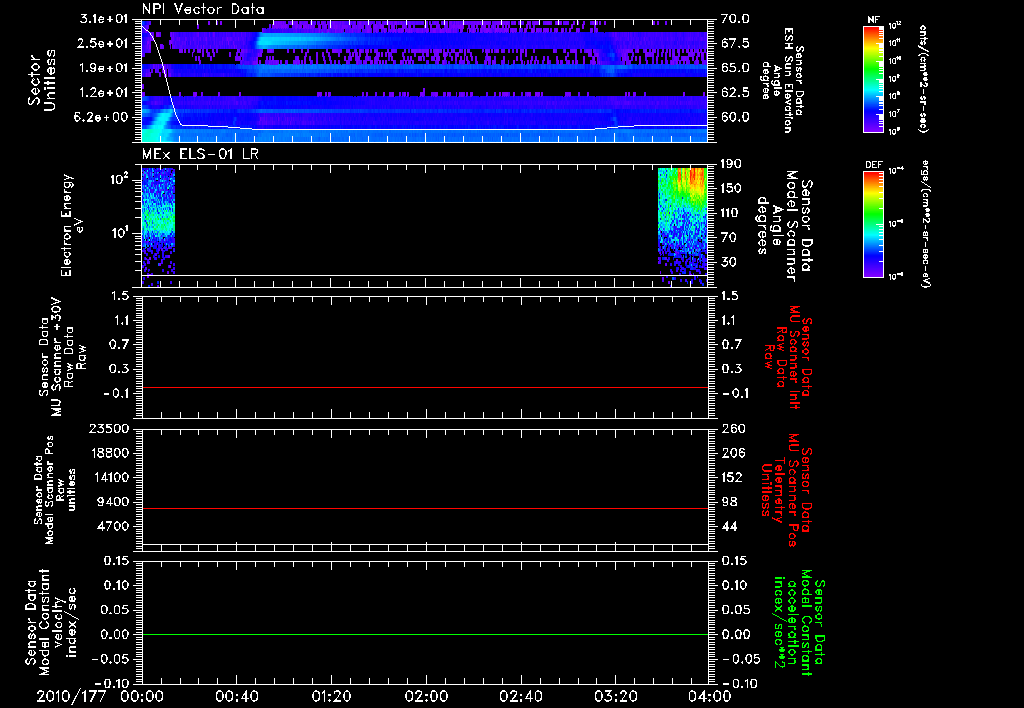The width and height of the screenshot is (1024, 708).
Task: Click the NF rainbow color bar
Action: click(873, 78)
